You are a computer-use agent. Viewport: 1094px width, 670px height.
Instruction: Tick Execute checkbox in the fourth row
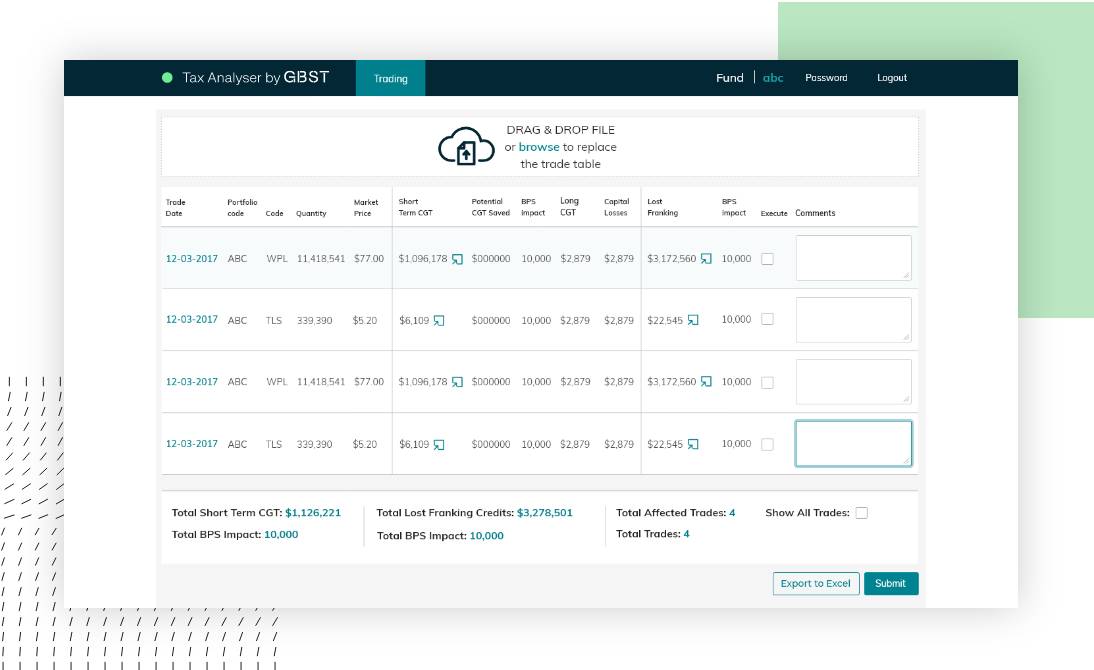click(x=767, y=444)
